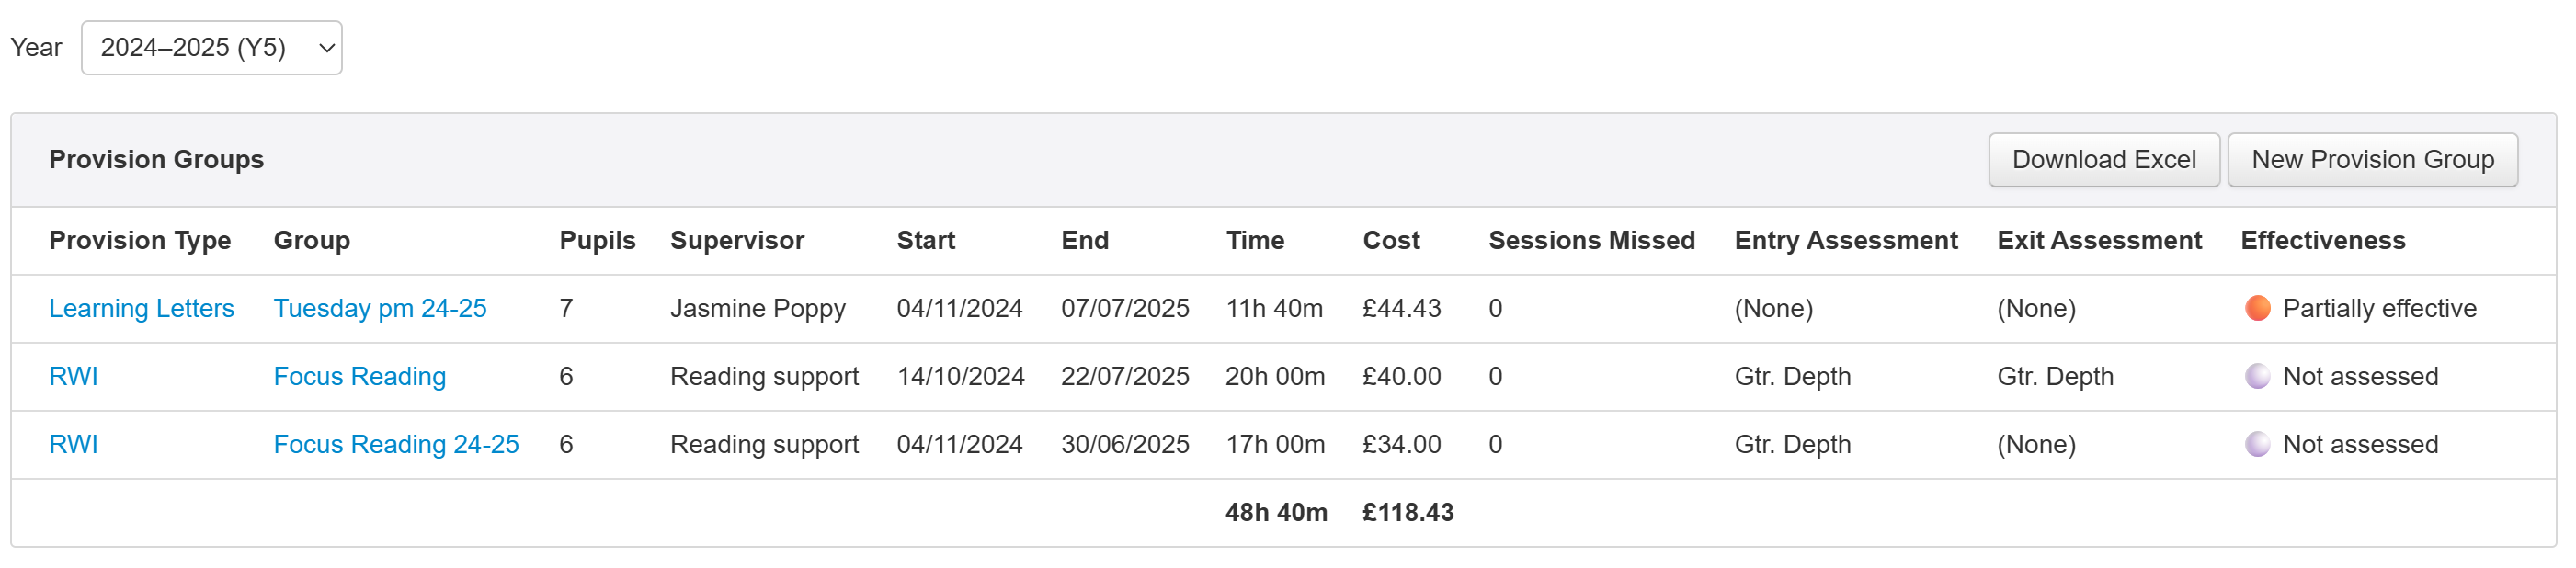Click the Sessions Missed column header
Image resolution: width=2576 pixels, height=568 pixels.
coord(1591,240)
